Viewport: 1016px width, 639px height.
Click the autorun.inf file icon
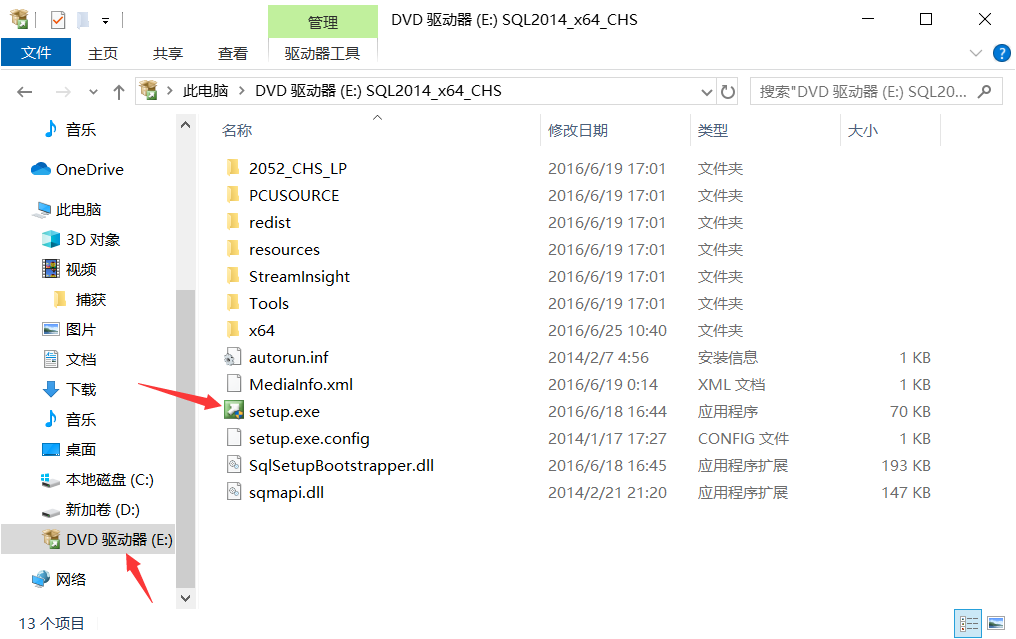(x=233, y=357)
